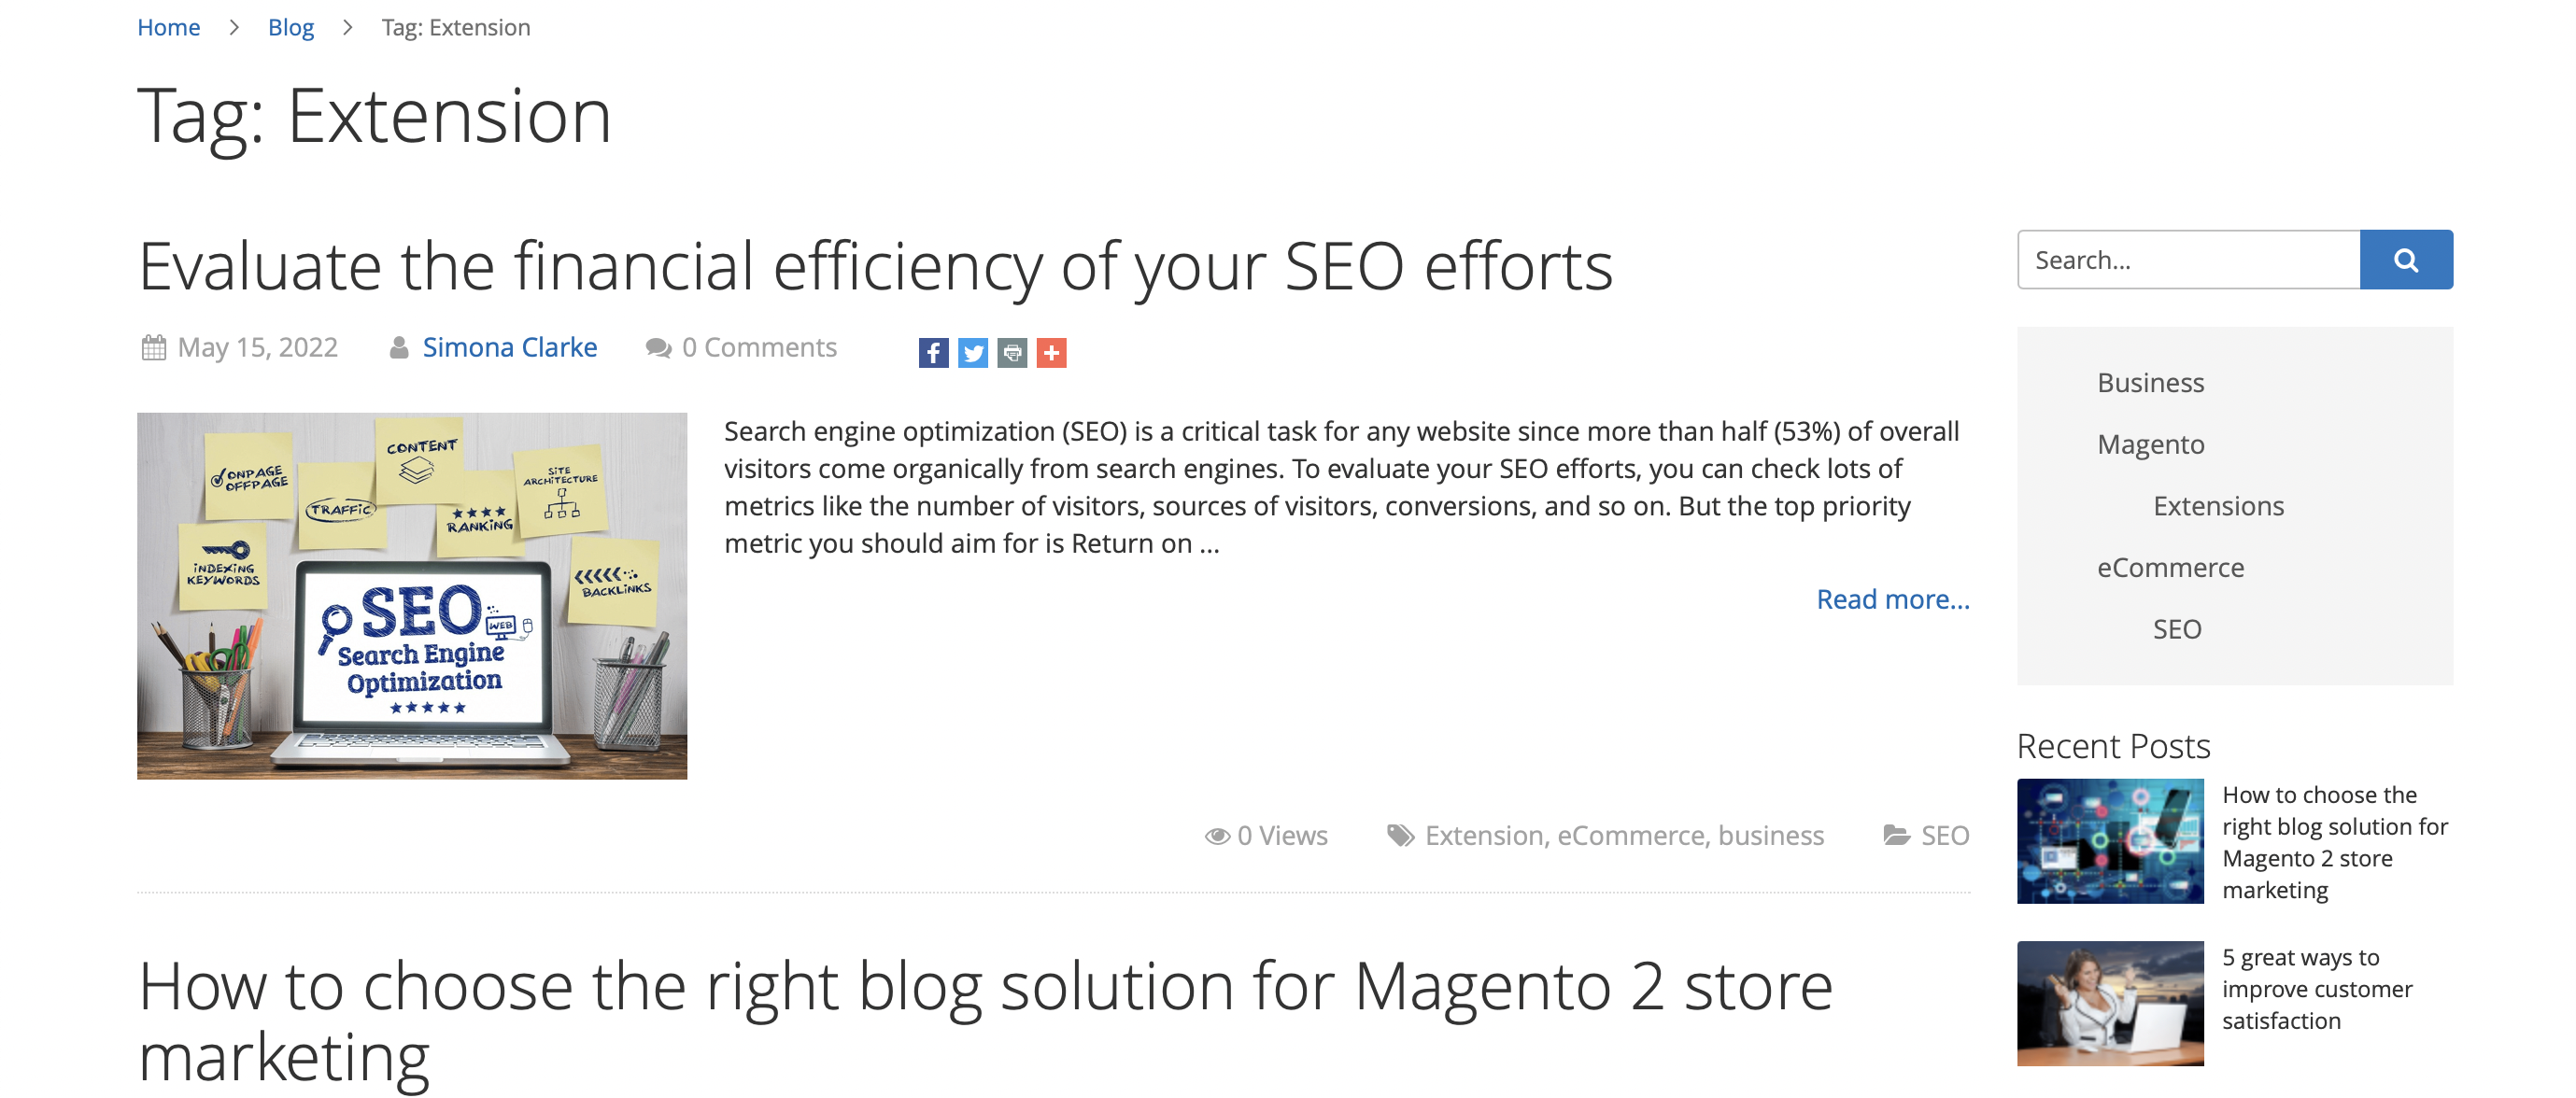Navigate to Blog in breadcrumb
Image resolution: width=2576 pixels, height=1098 pixels.
(x=291, y=27)
